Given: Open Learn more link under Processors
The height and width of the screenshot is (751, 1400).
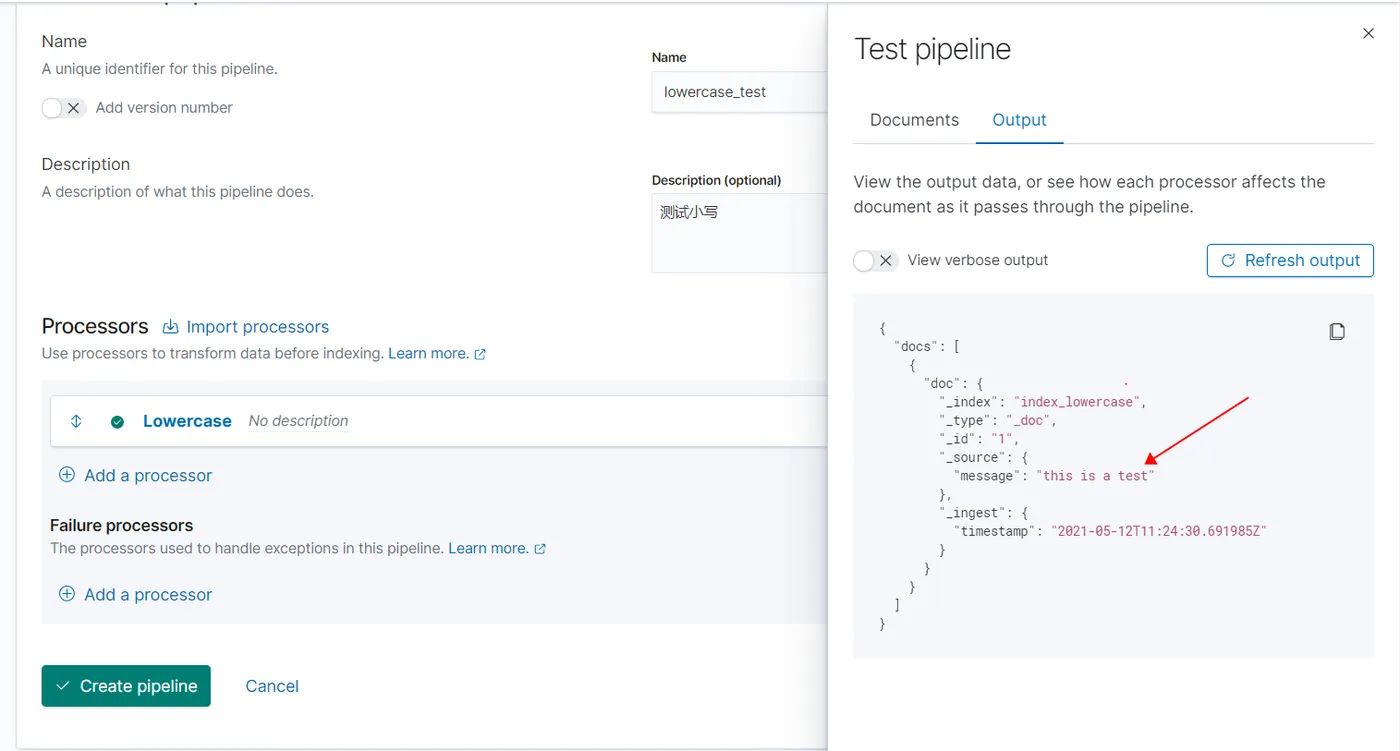Looking at the screenshot, I should pos(437,353).
